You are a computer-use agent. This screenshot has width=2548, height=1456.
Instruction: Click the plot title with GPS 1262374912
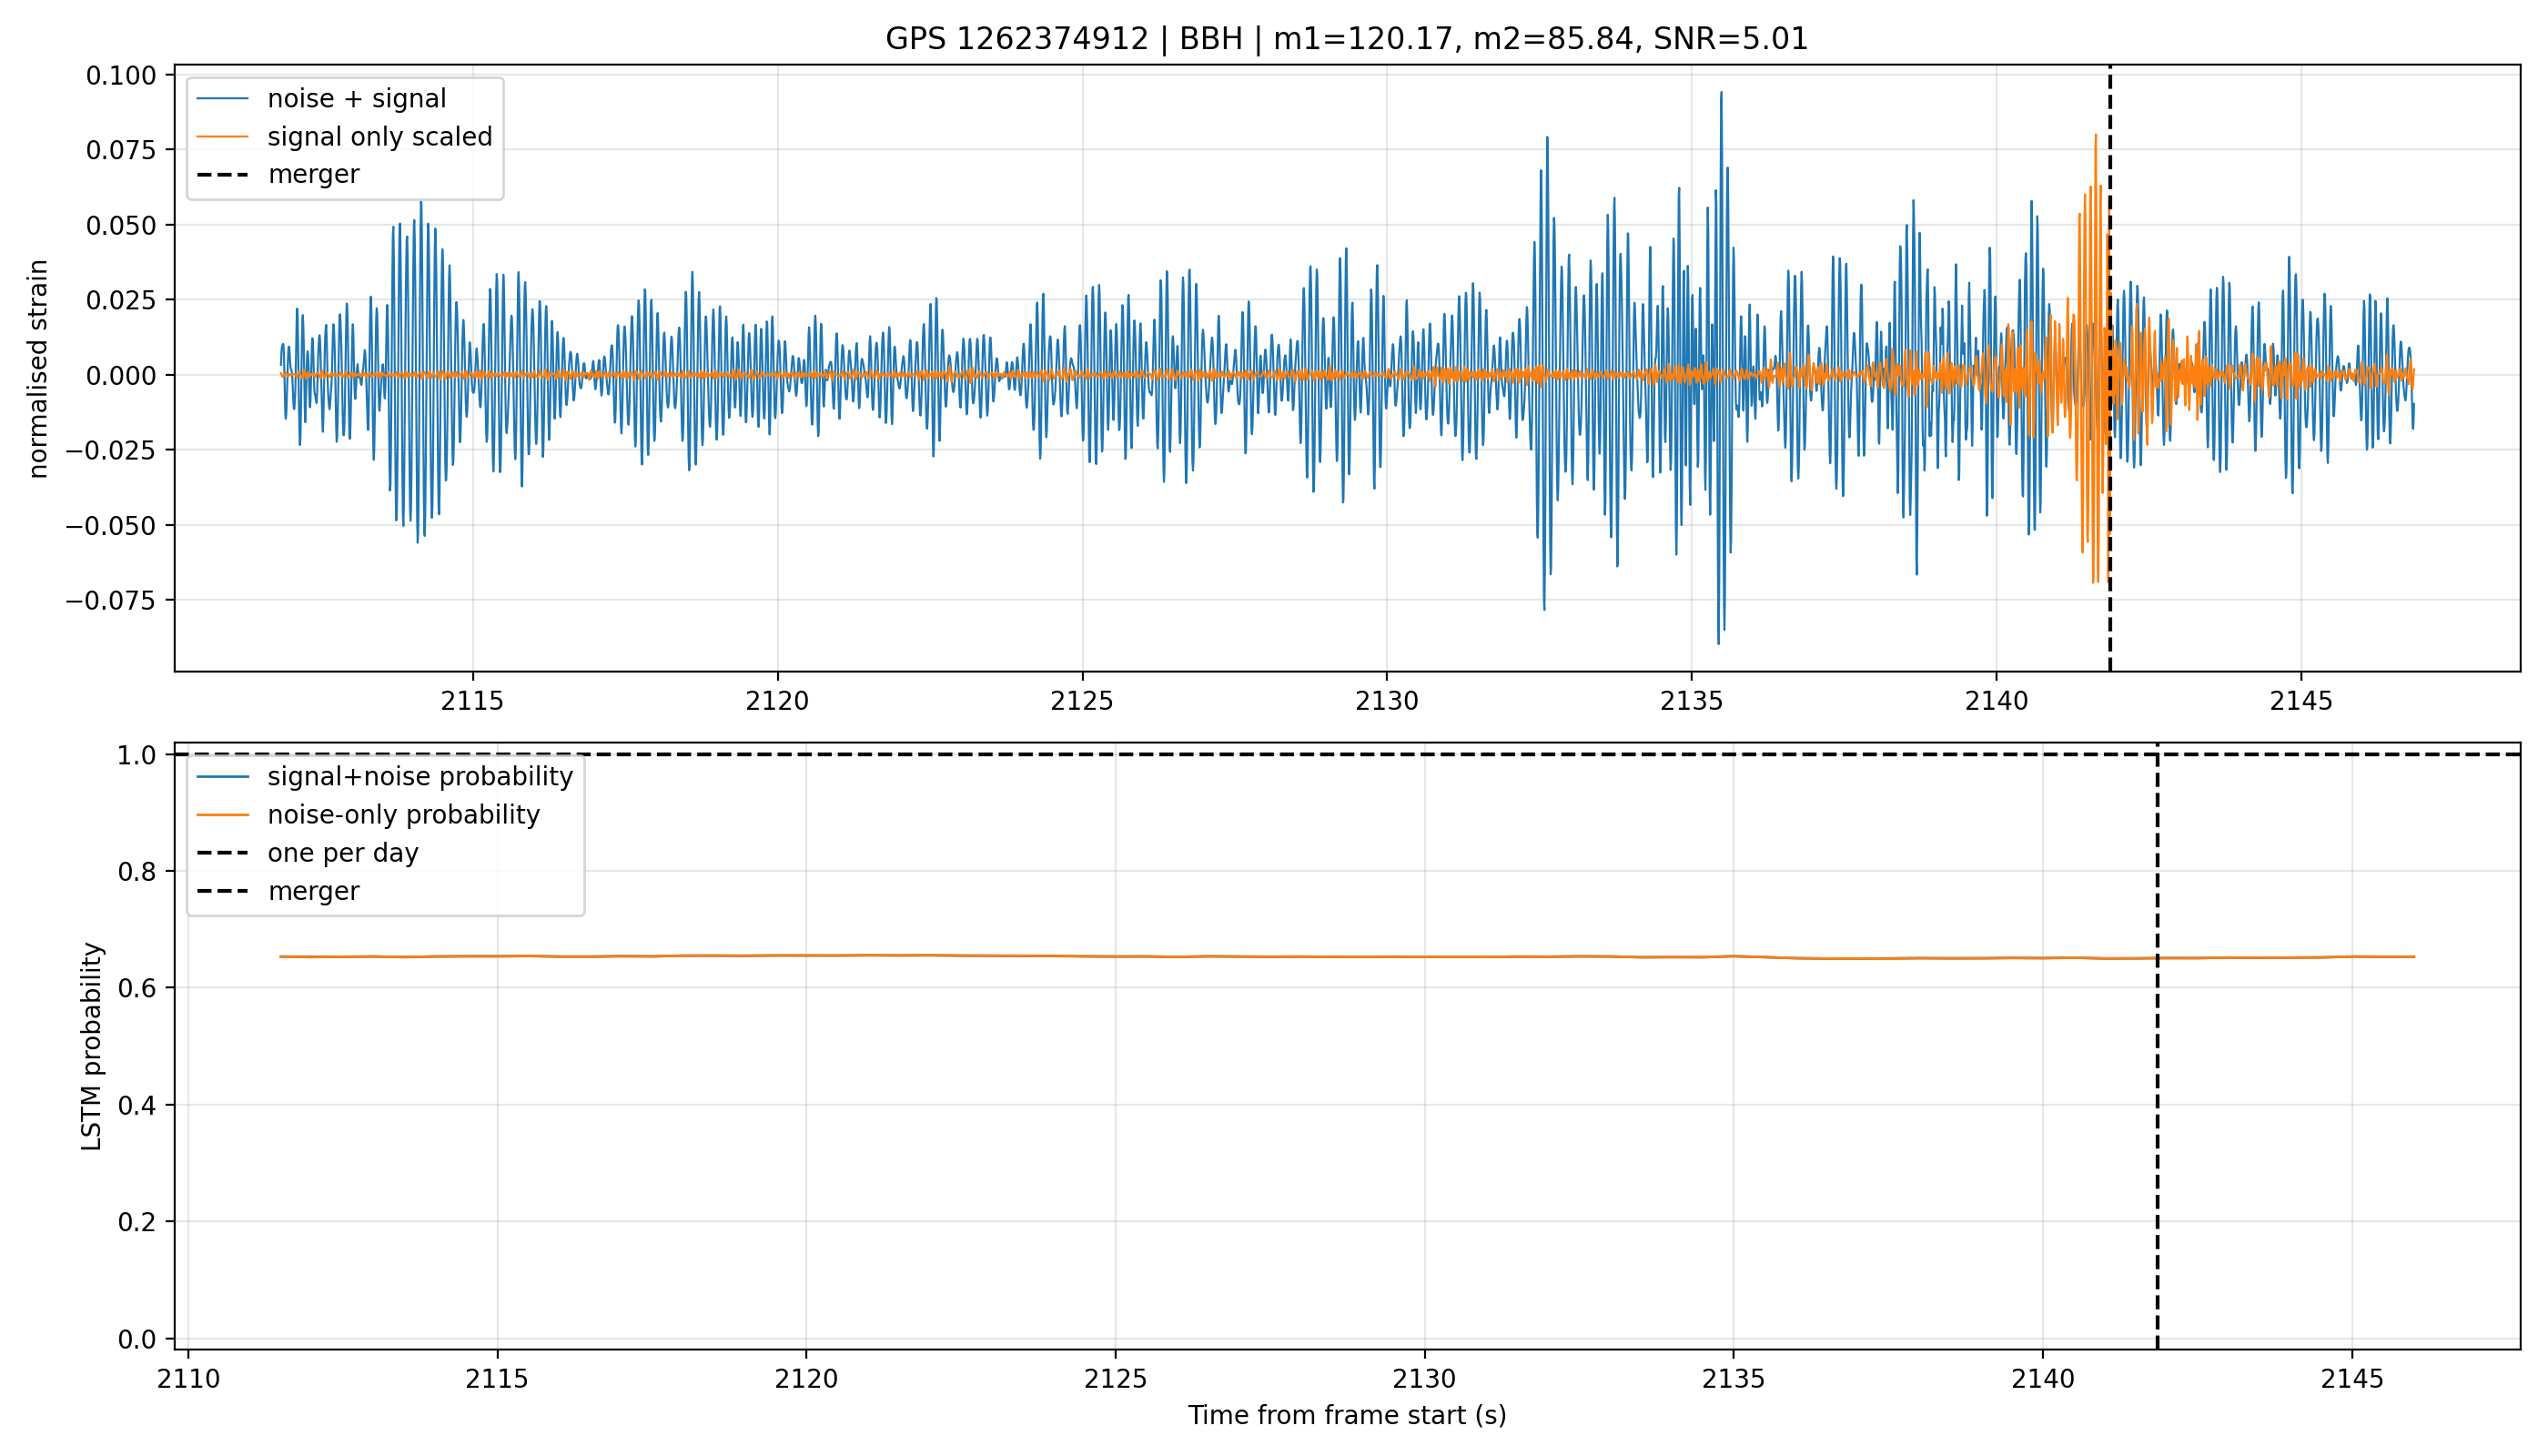[x=1346, y=39]
